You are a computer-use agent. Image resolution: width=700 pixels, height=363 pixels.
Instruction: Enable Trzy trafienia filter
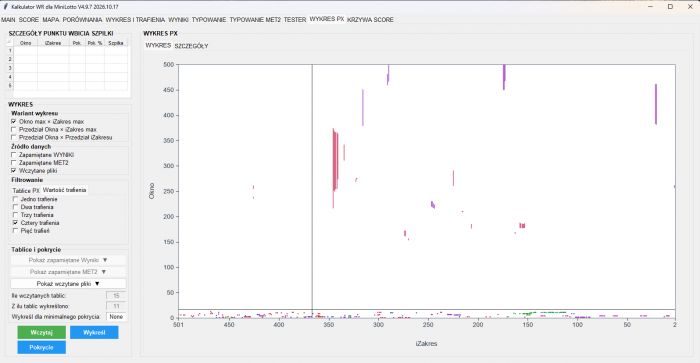click(16, 215)
